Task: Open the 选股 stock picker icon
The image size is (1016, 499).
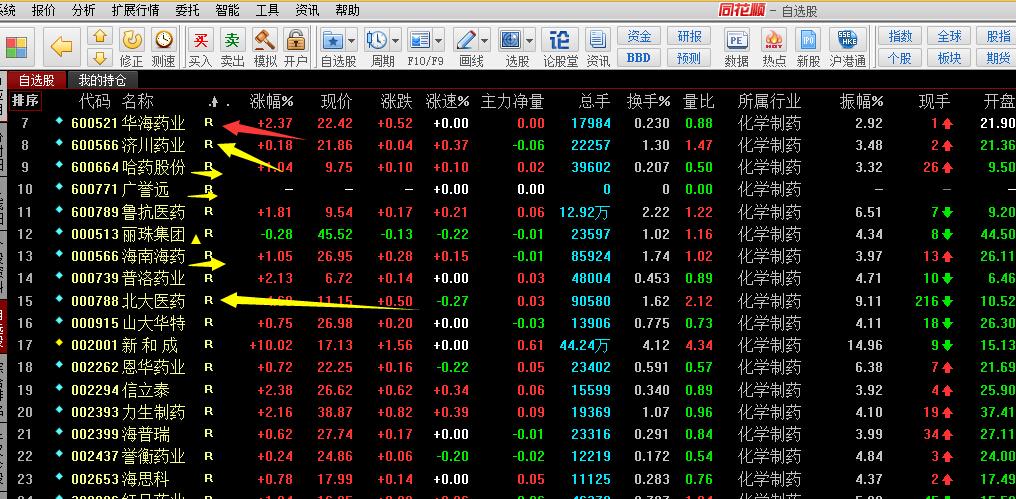Action: click(x=511, y=40)
